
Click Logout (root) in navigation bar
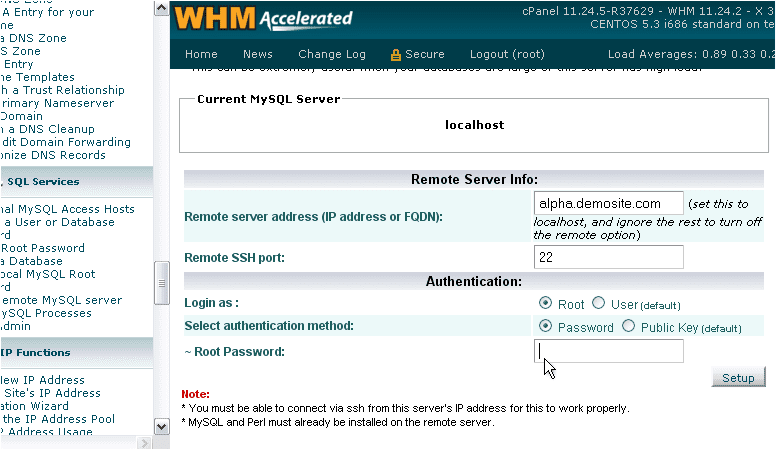(507, 55)
